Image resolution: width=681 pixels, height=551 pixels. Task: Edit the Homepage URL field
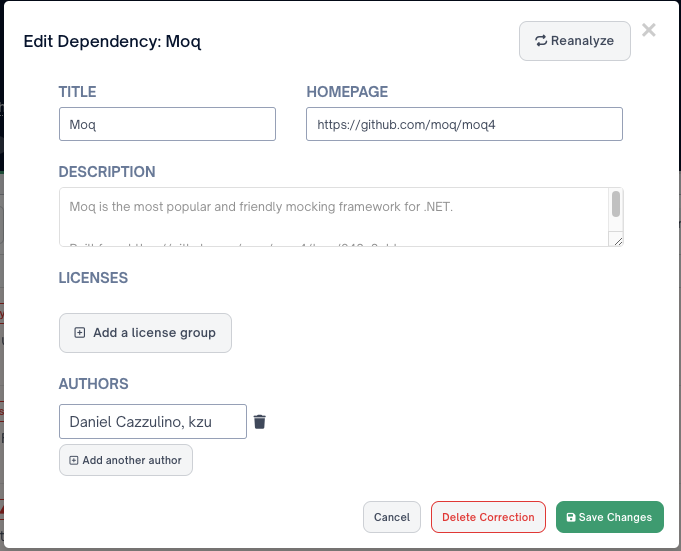[x=464, y=124]
